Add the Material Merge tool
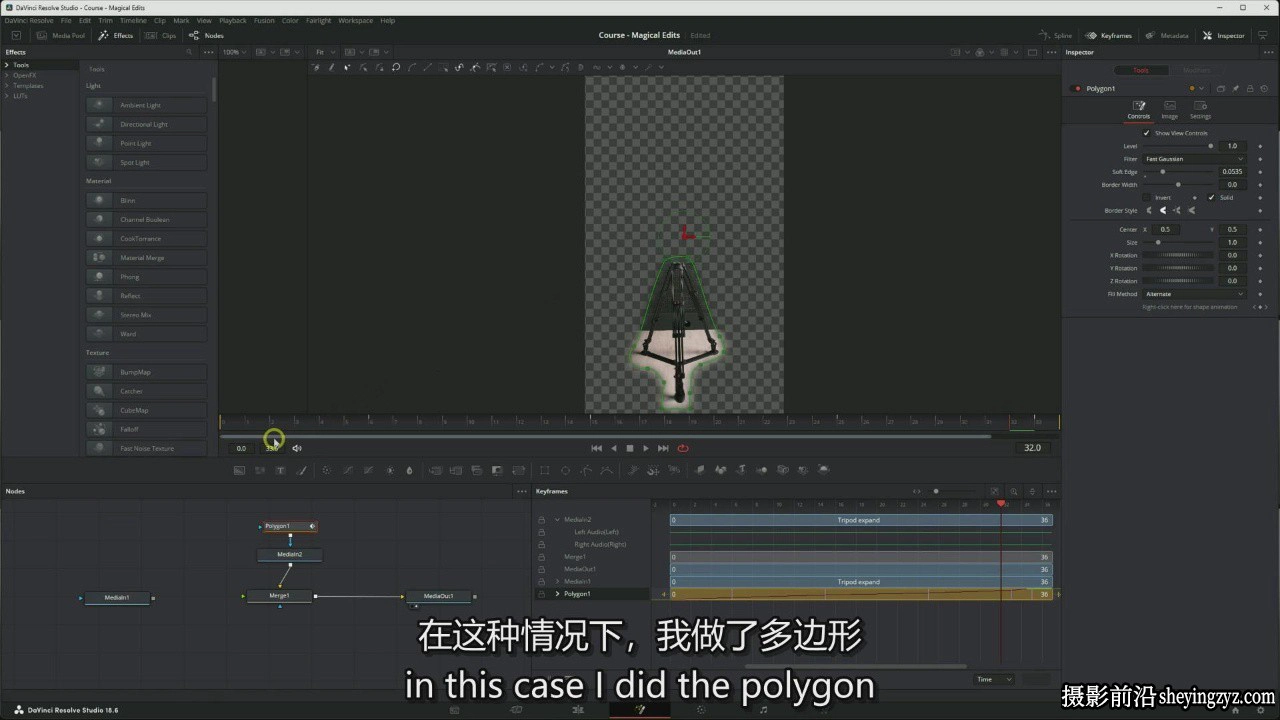This screenshot has height=720, width=1280. 147,258
